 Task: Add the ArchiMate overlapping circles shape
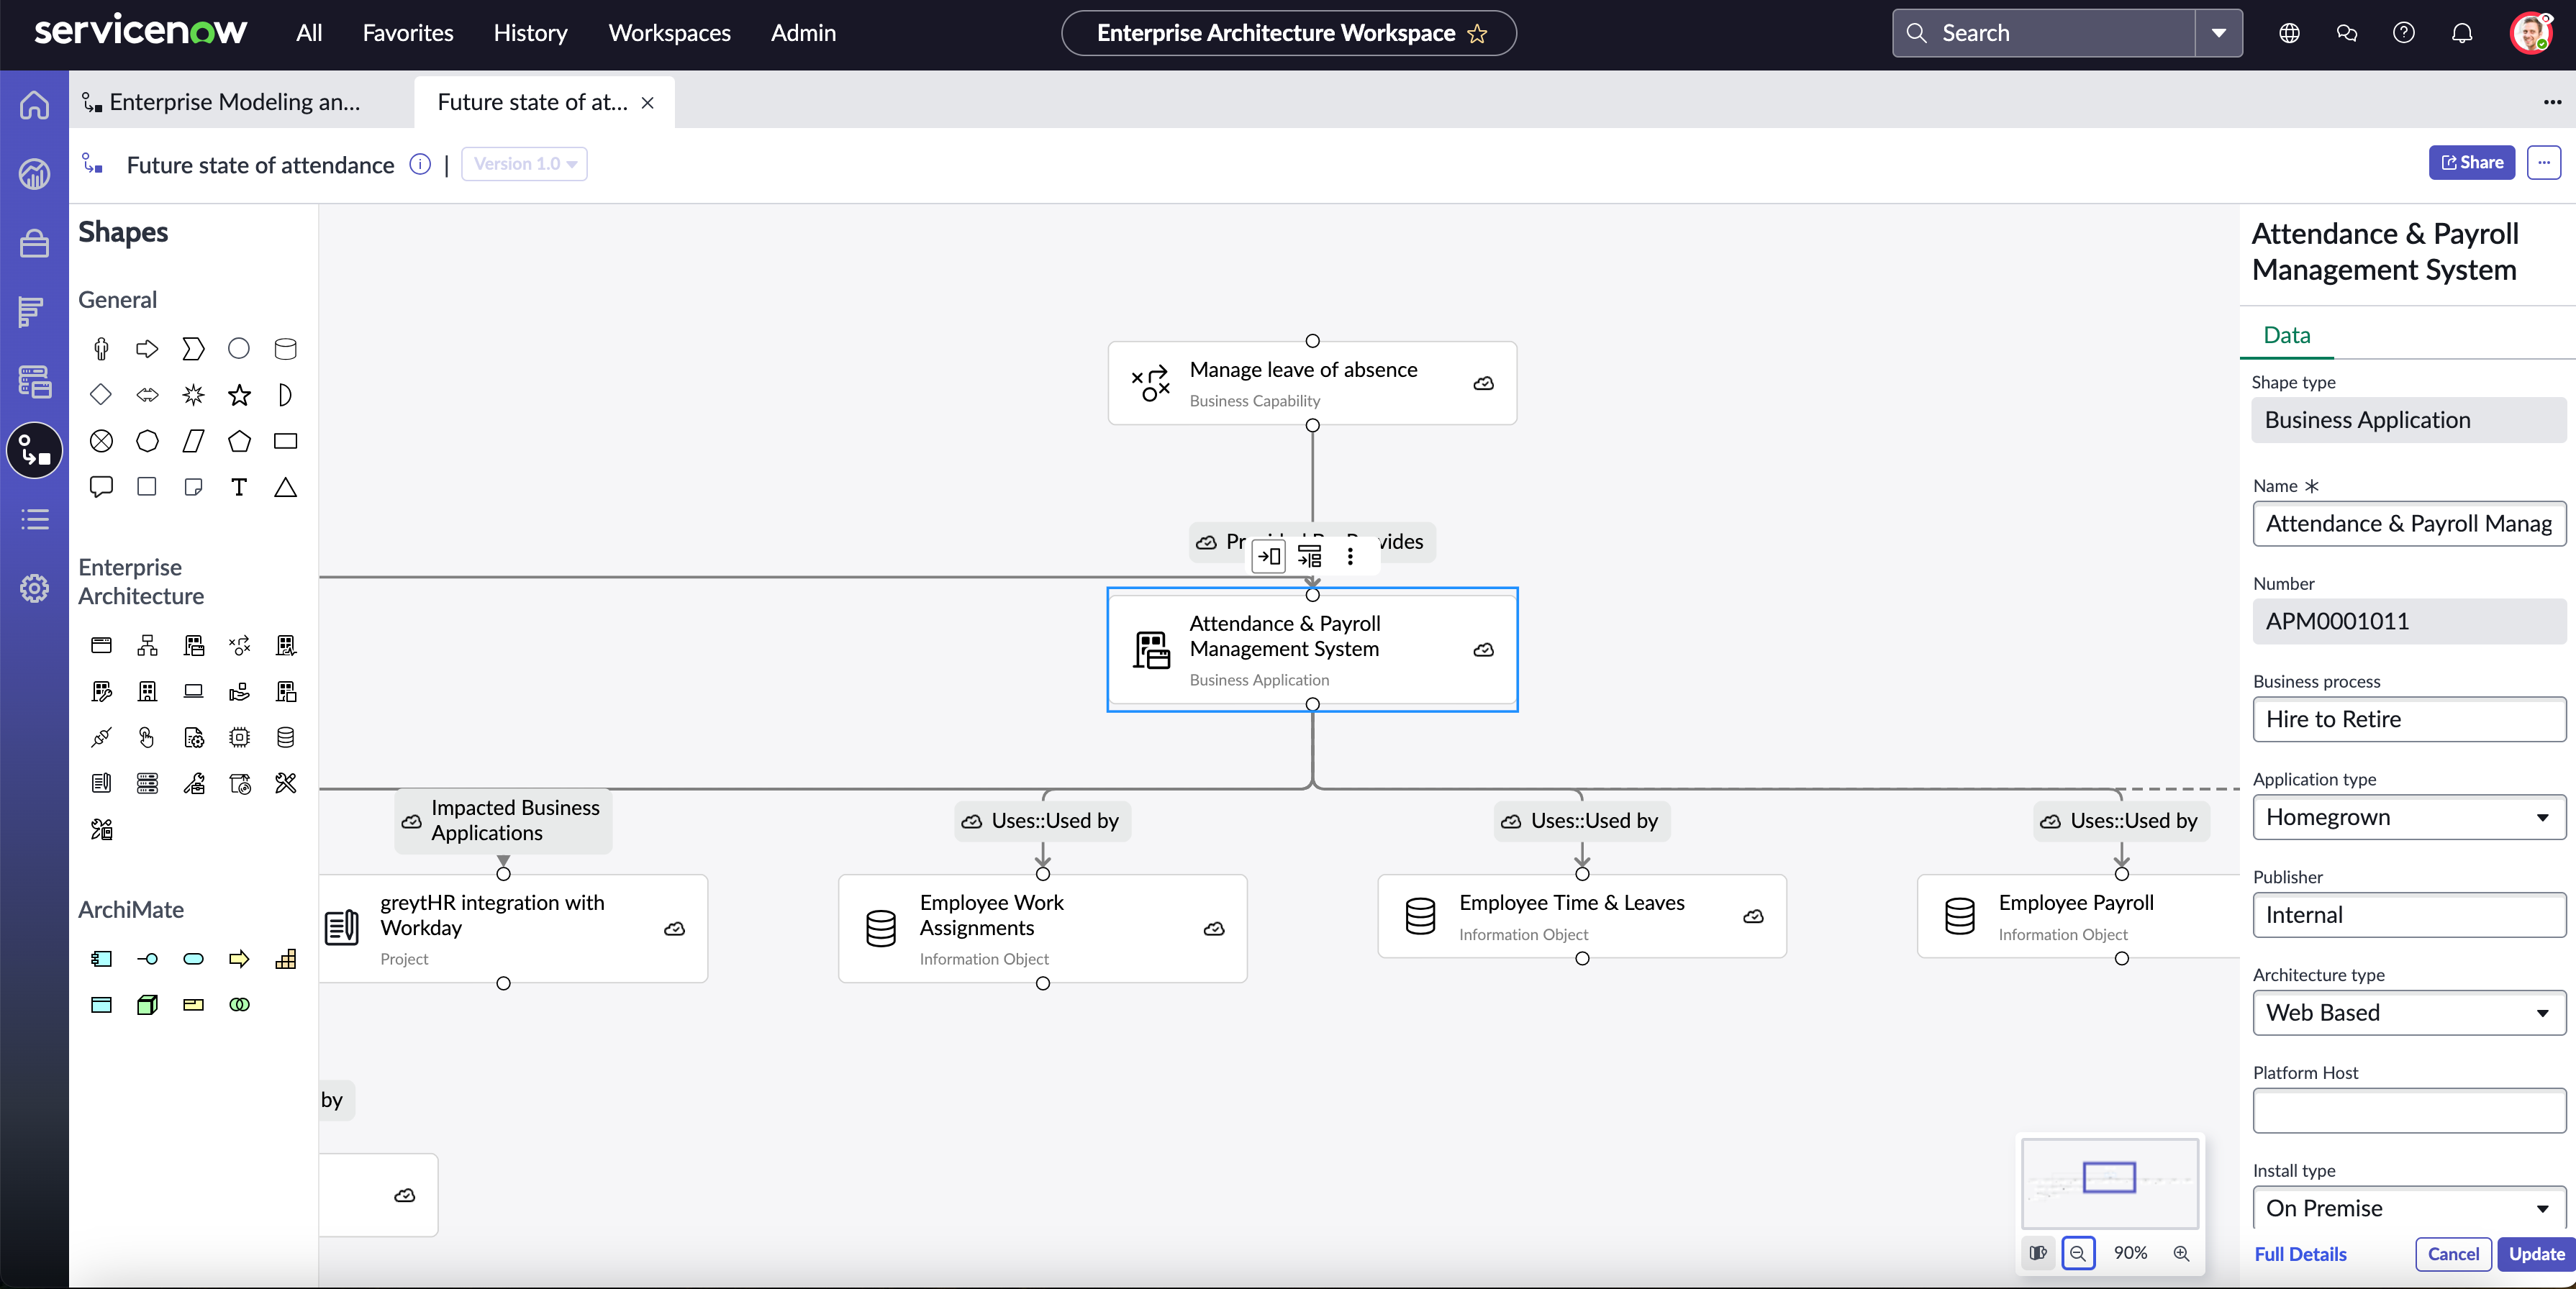(x=239, y=1005)
